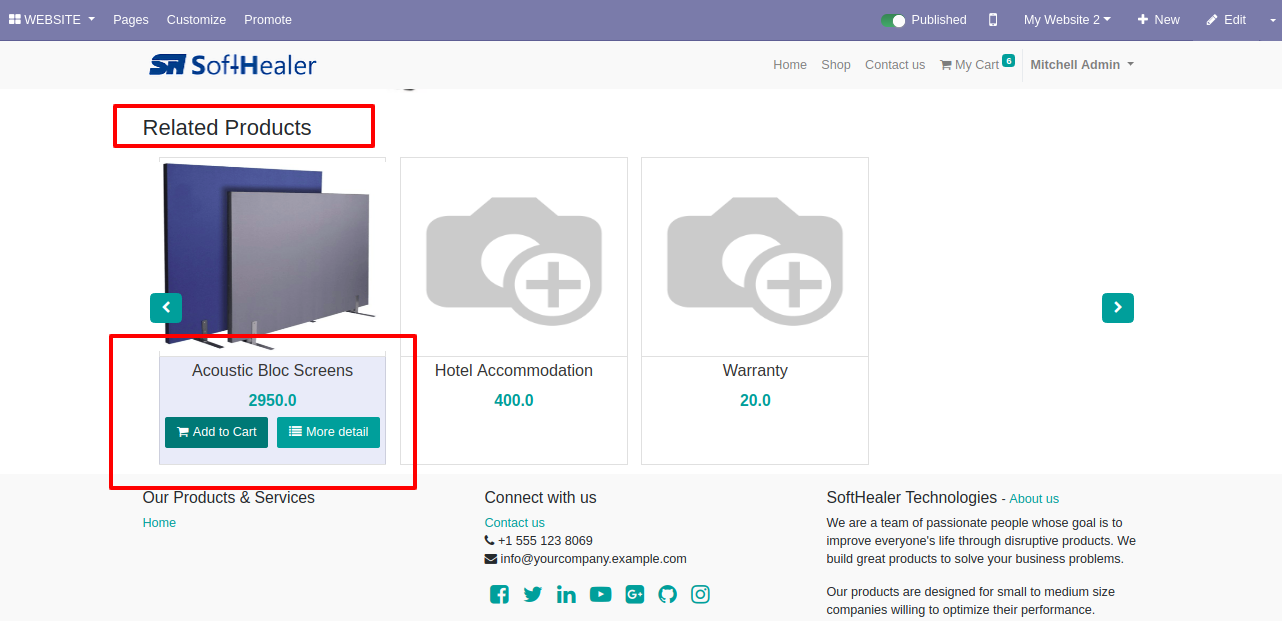Image resolution: width=1282 pixels, height=621 pixels.
Task: Click the footer Home link
Action: click(x=159, y=523)
